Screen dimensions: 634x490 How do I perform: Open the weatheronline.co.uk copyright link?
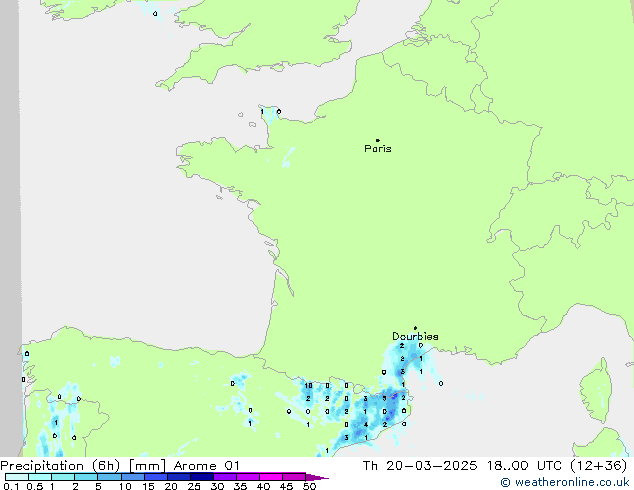click(565, 482)
